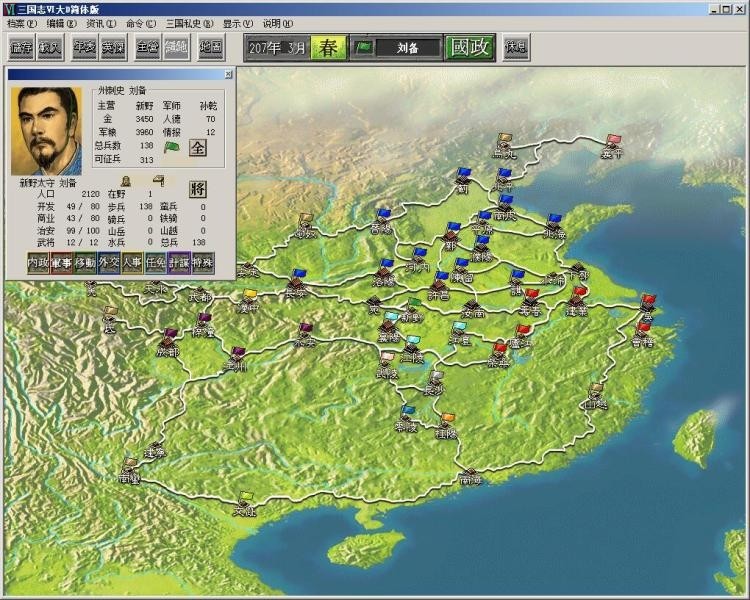This screenshot has width=750, height=600.
Task: Click Liu Bei's portrait
Action: pyautogui.click(x=46, y=131)
